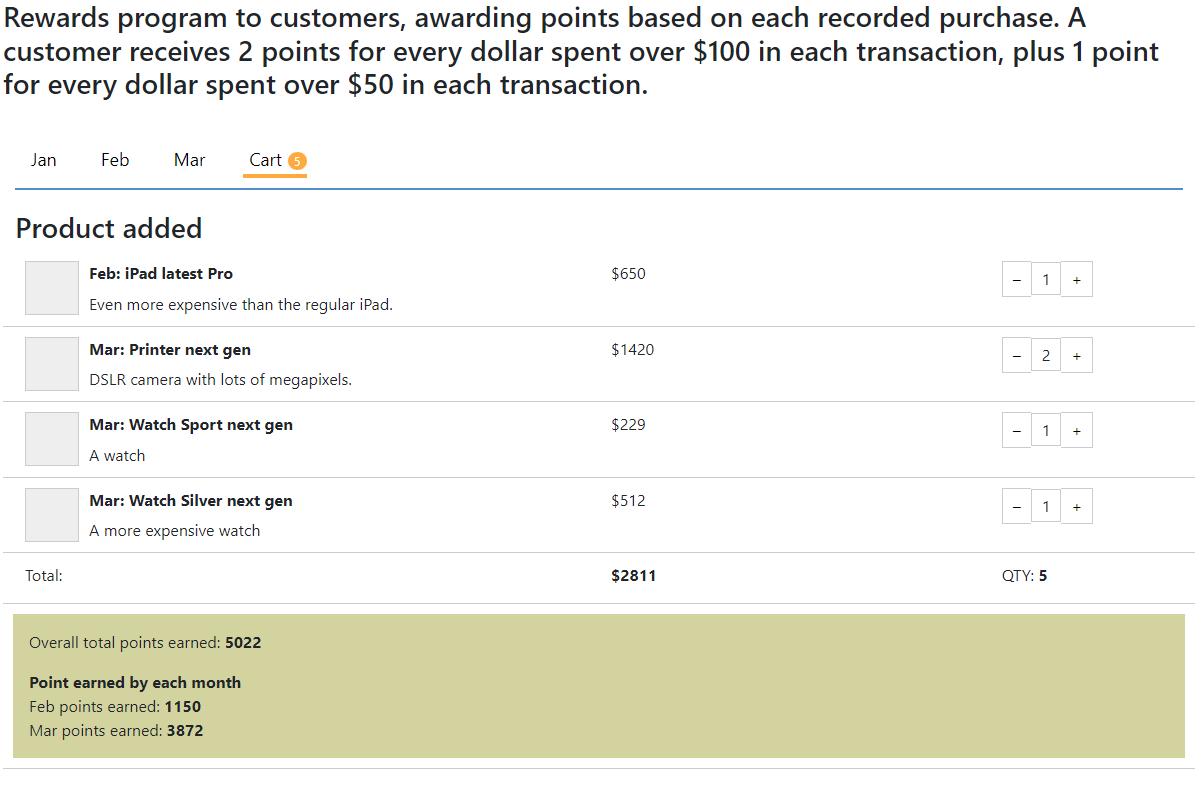Focus the iPad latest Pro quantity field
Image resolution: width=1200 pixels, height=805 pixels.
click(1046, 280)
